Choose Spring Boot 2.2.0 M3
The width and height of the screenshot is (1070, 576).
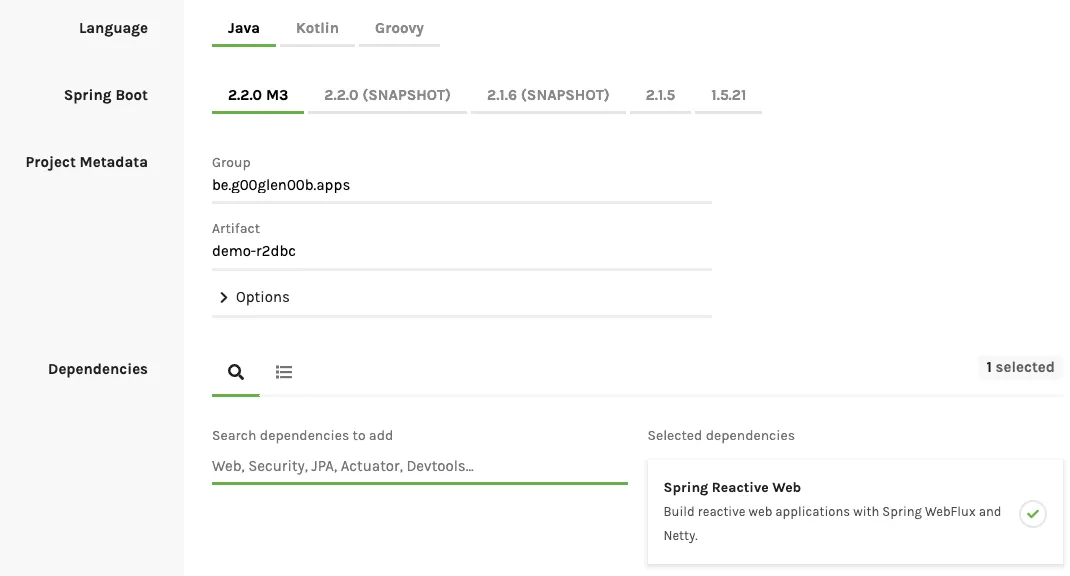tap(258, 96)
